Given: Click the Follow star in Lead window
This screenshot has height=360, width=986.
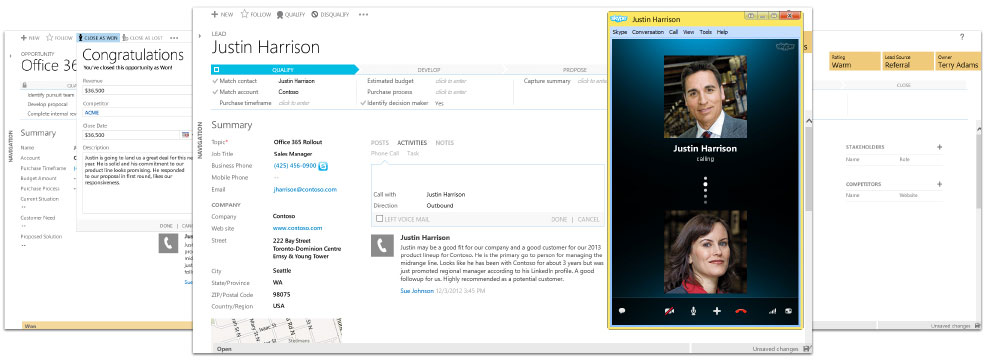Looking at the screenshot, I should [x=245, y=13].
